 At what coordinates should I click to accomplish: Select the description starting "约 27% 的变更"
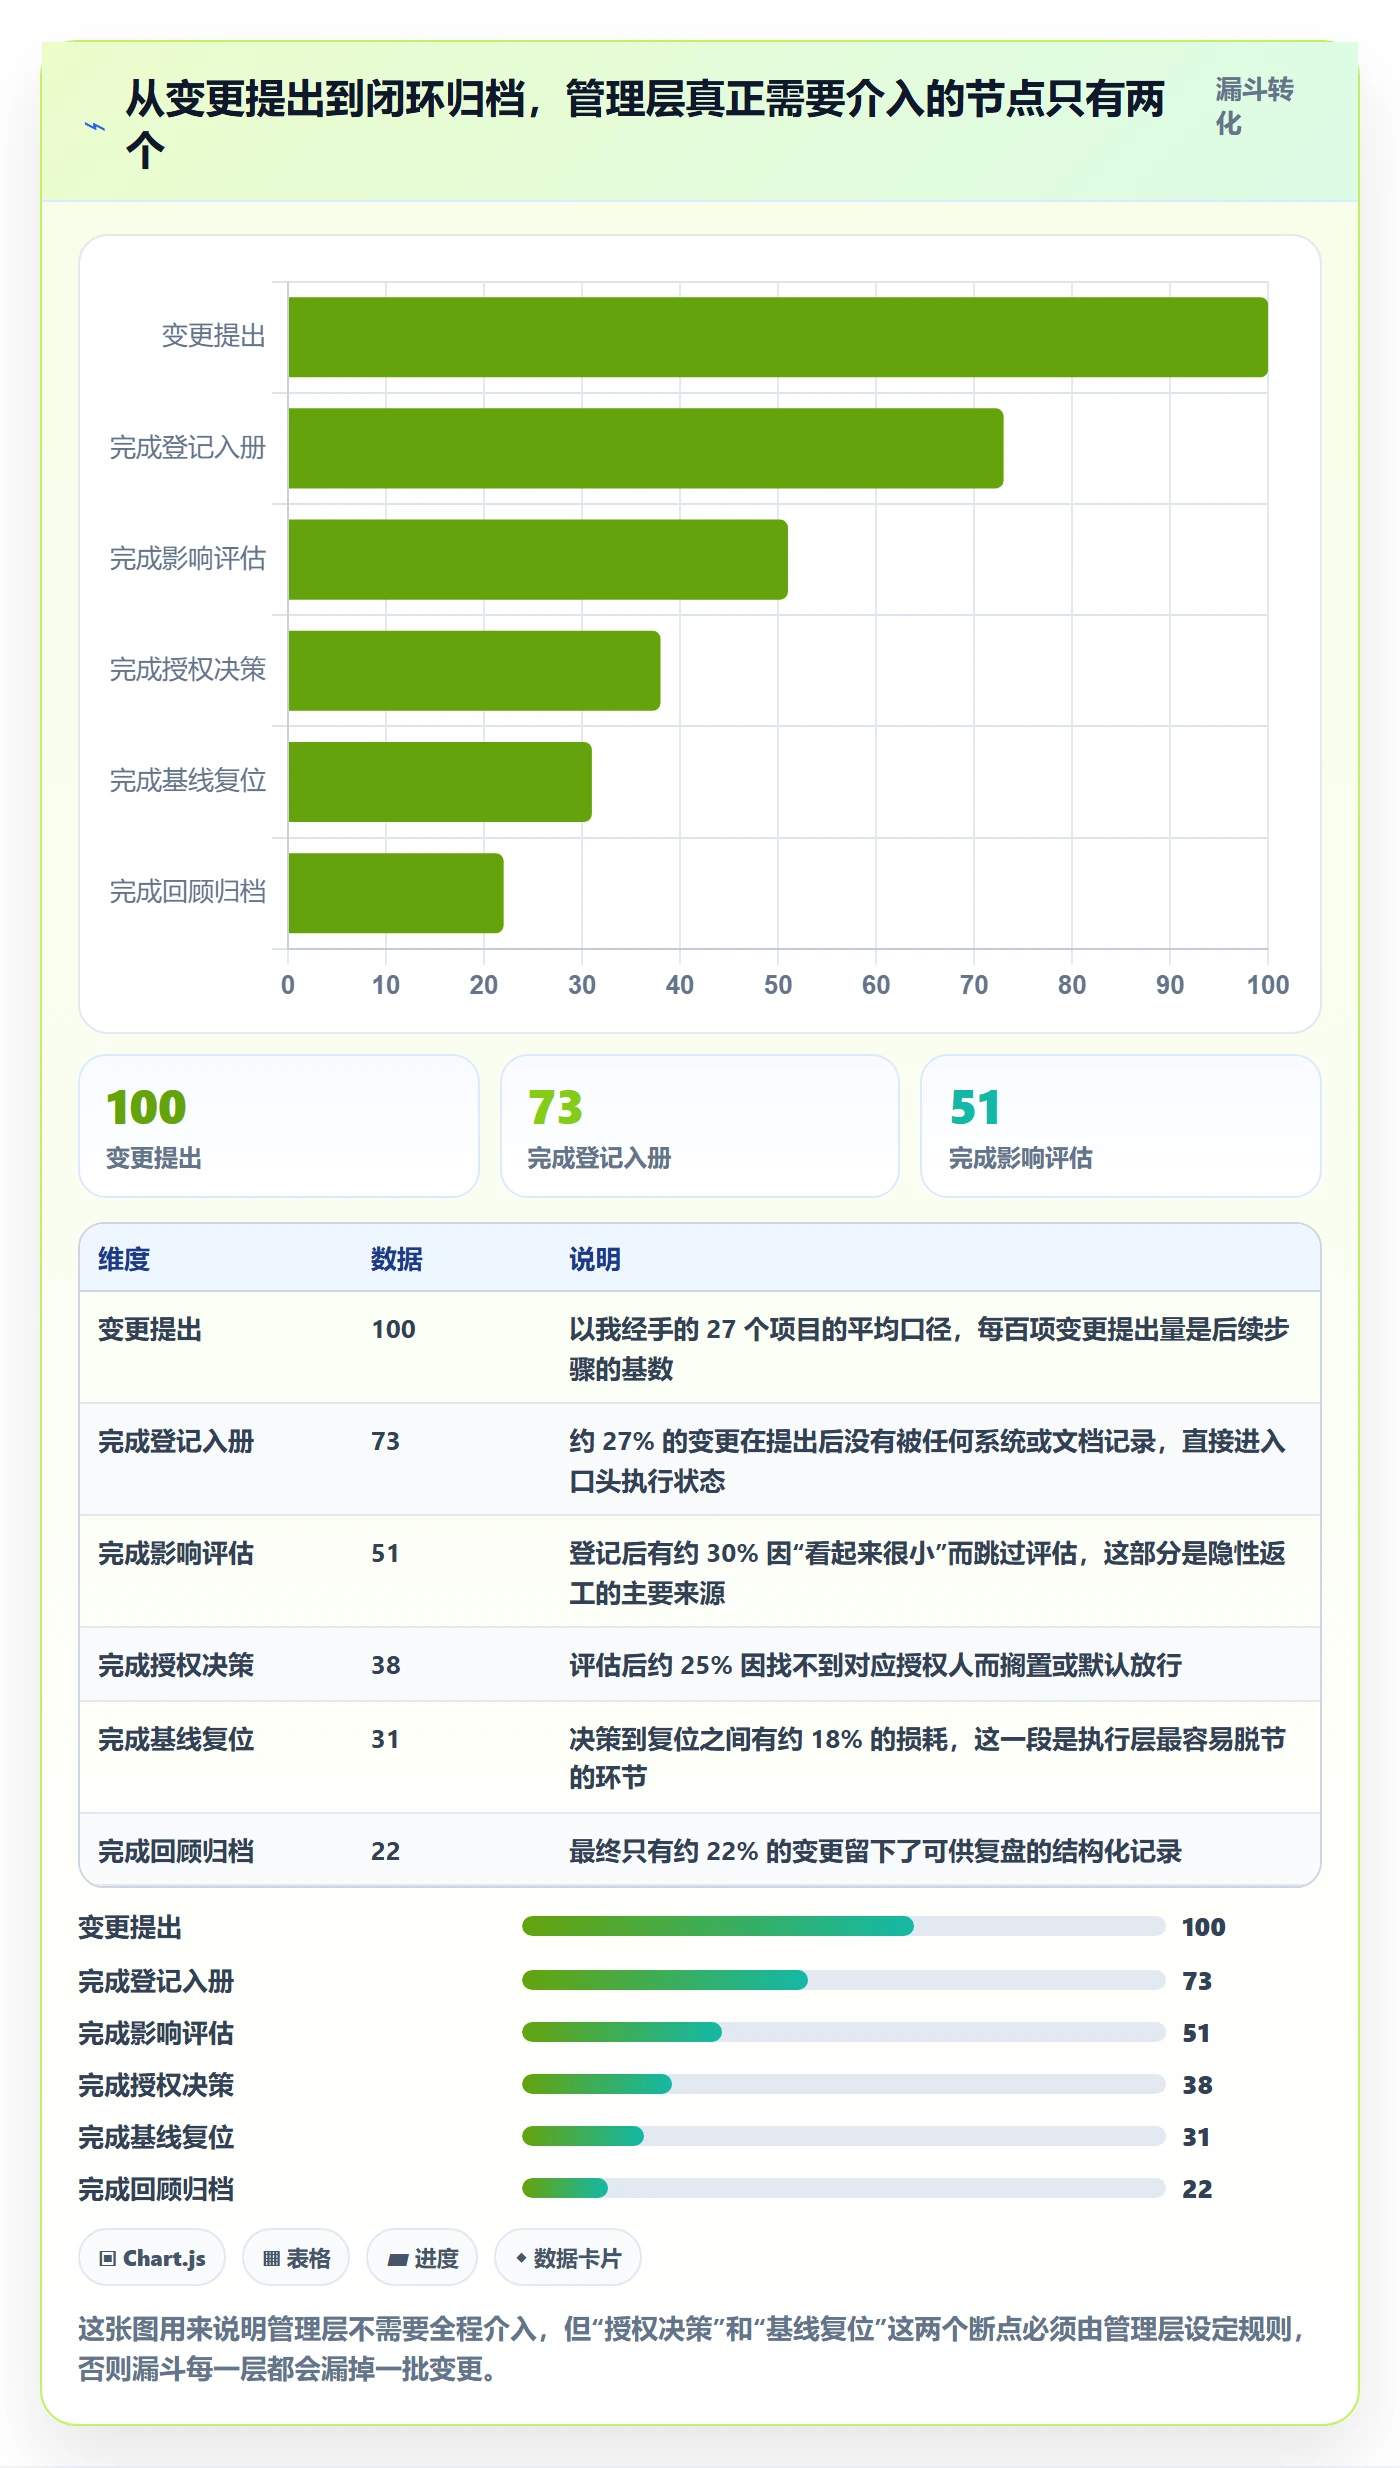927,1460
